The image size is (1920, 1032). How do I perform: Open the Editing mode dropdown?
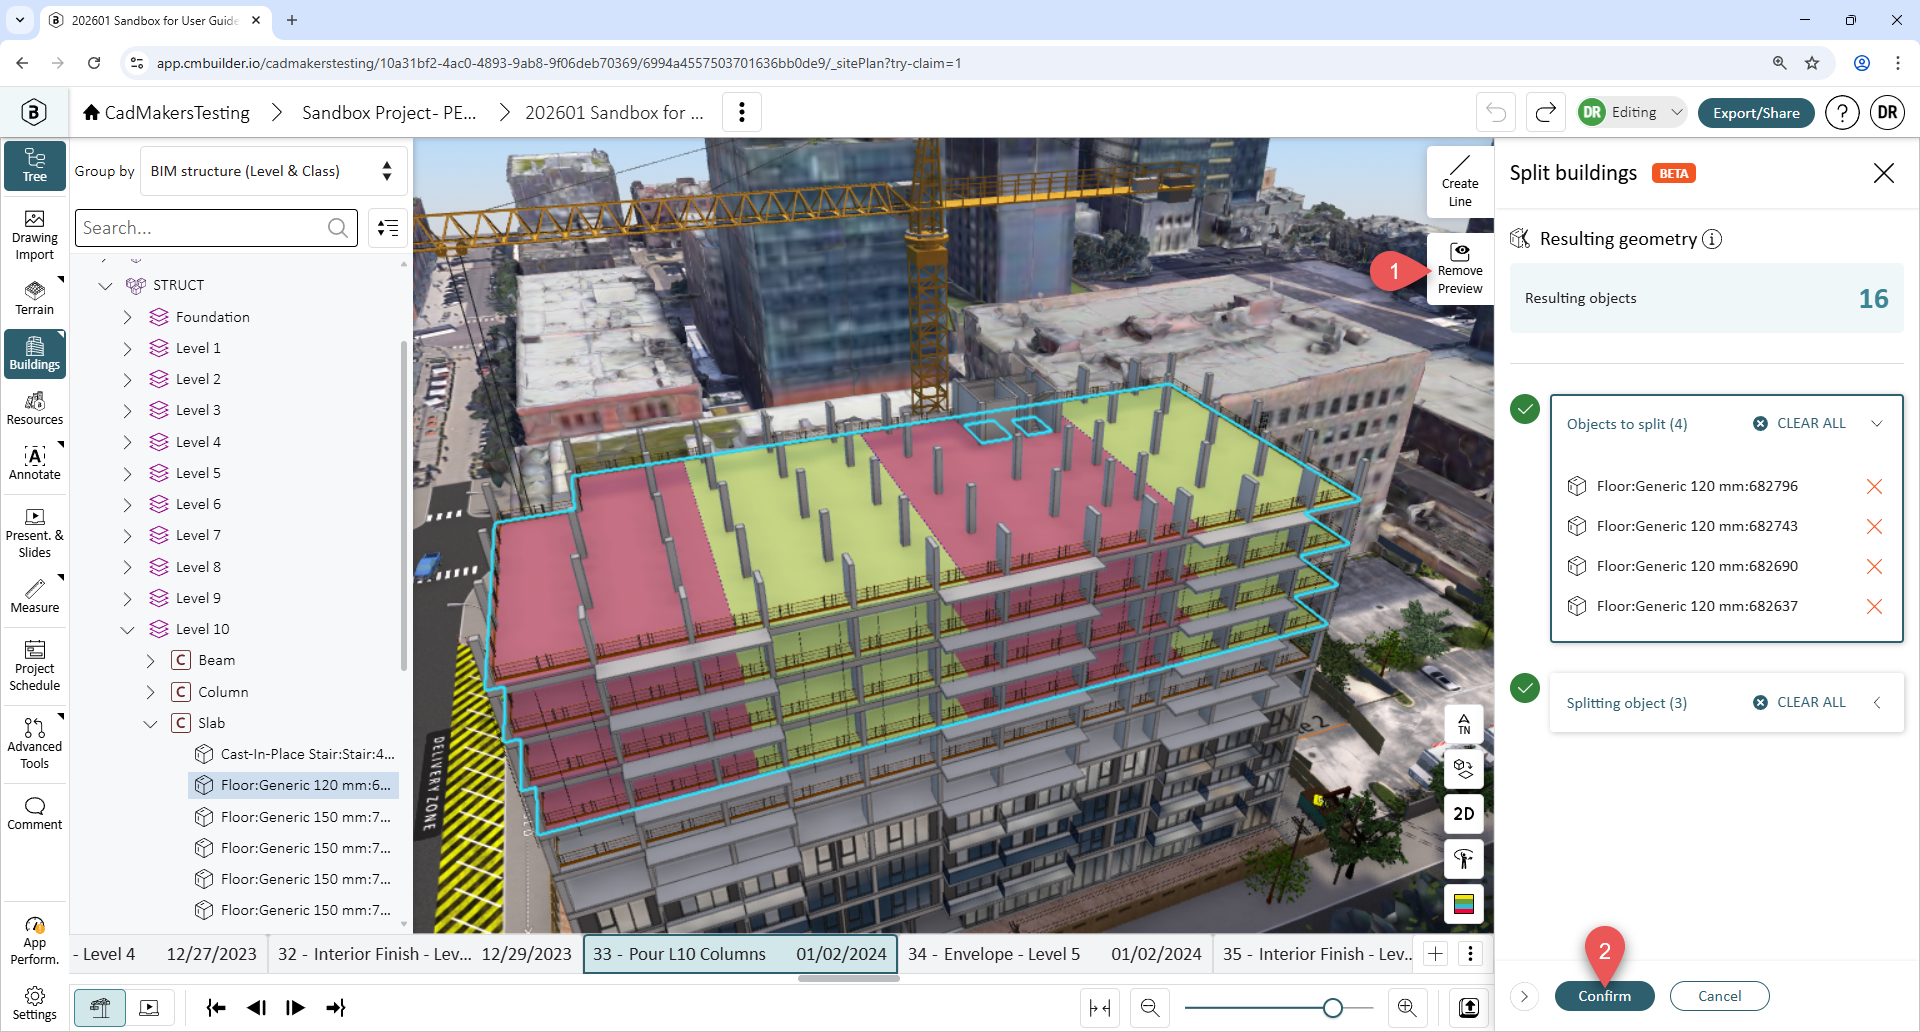tap(1633, 112)
